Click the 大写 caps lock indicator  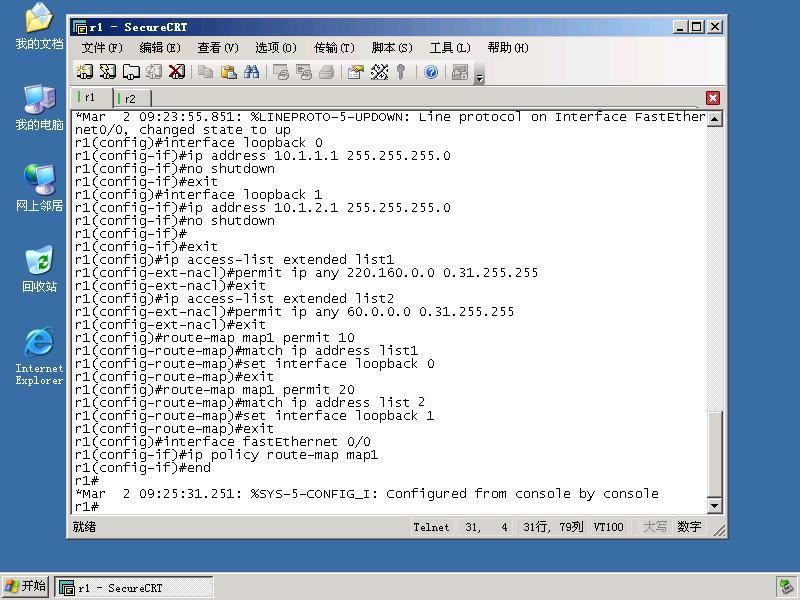[x=654, y=527]
